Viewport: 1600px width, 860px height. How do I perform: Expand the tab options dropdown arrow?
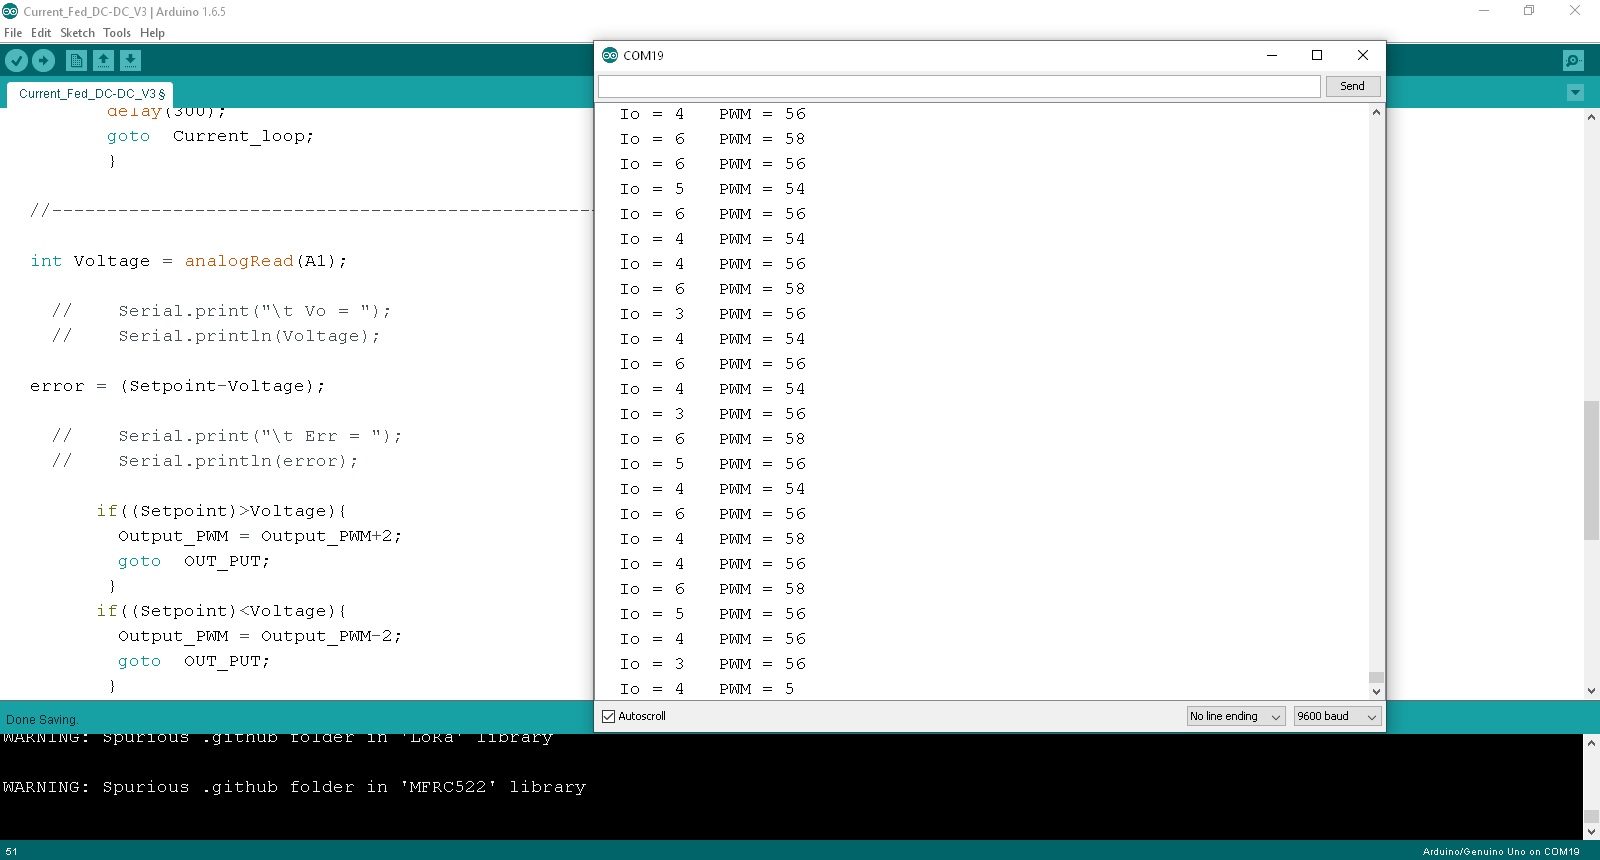pos(1575,93)
